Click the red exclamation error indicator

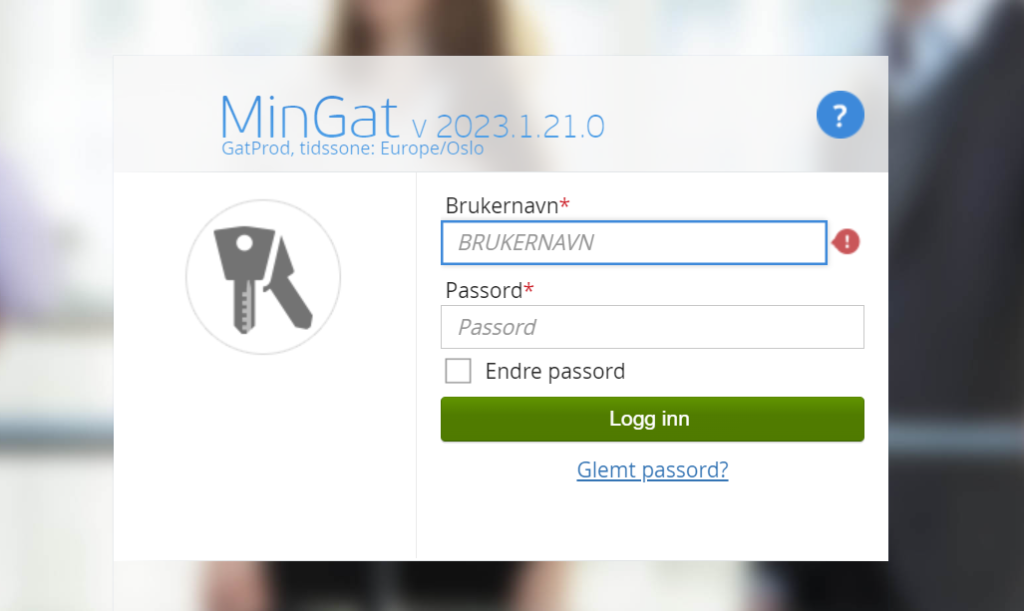pyautogui.click(x=846, y=242)
